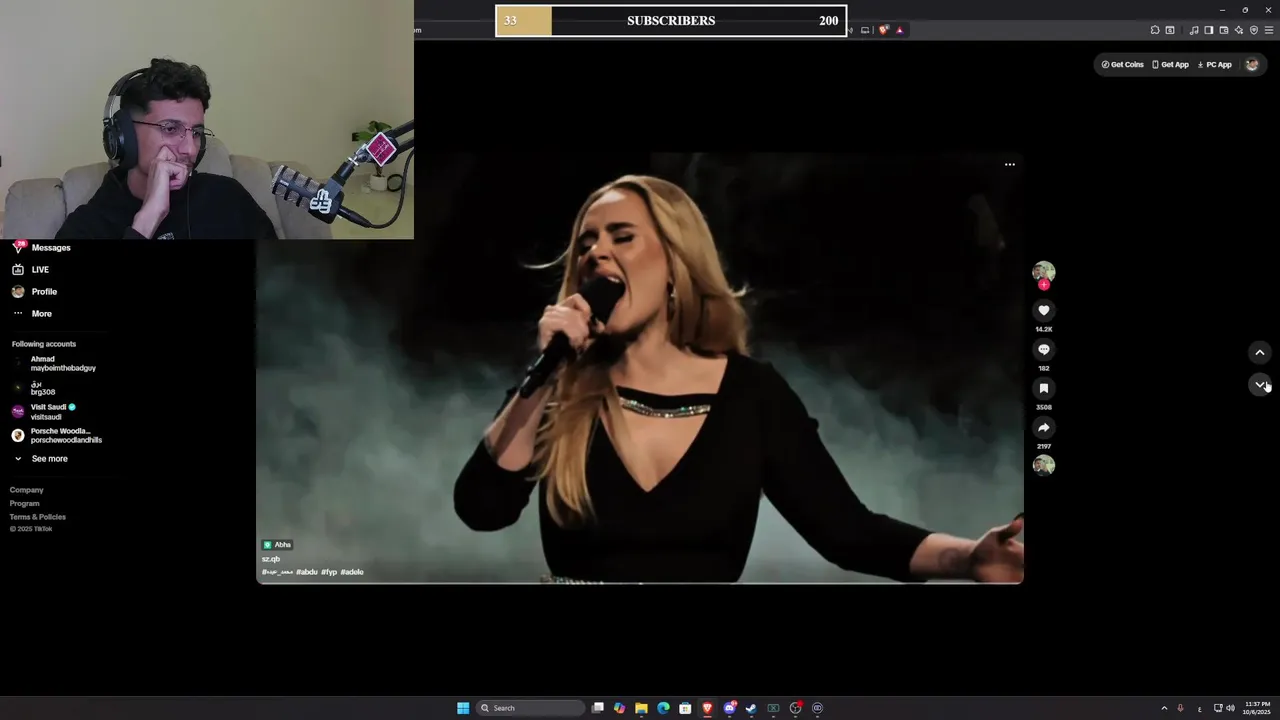1280x720 pixels.
Task: Open the browser hamburger main menu
Action: coord(1269,30)
